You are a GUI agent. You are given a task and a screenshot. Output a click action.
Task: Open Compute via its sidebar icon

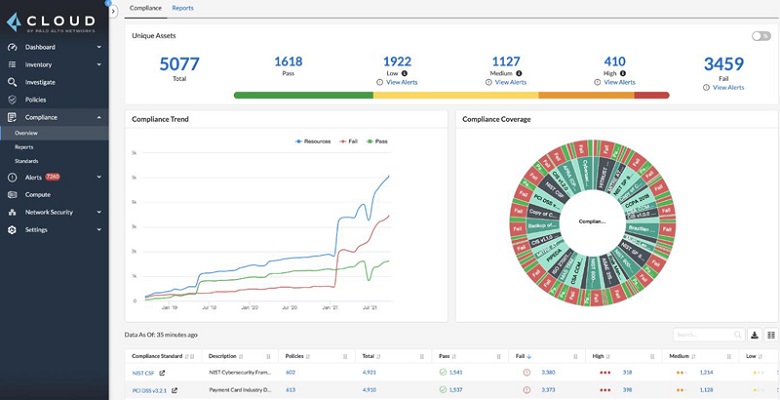[12, 195]
